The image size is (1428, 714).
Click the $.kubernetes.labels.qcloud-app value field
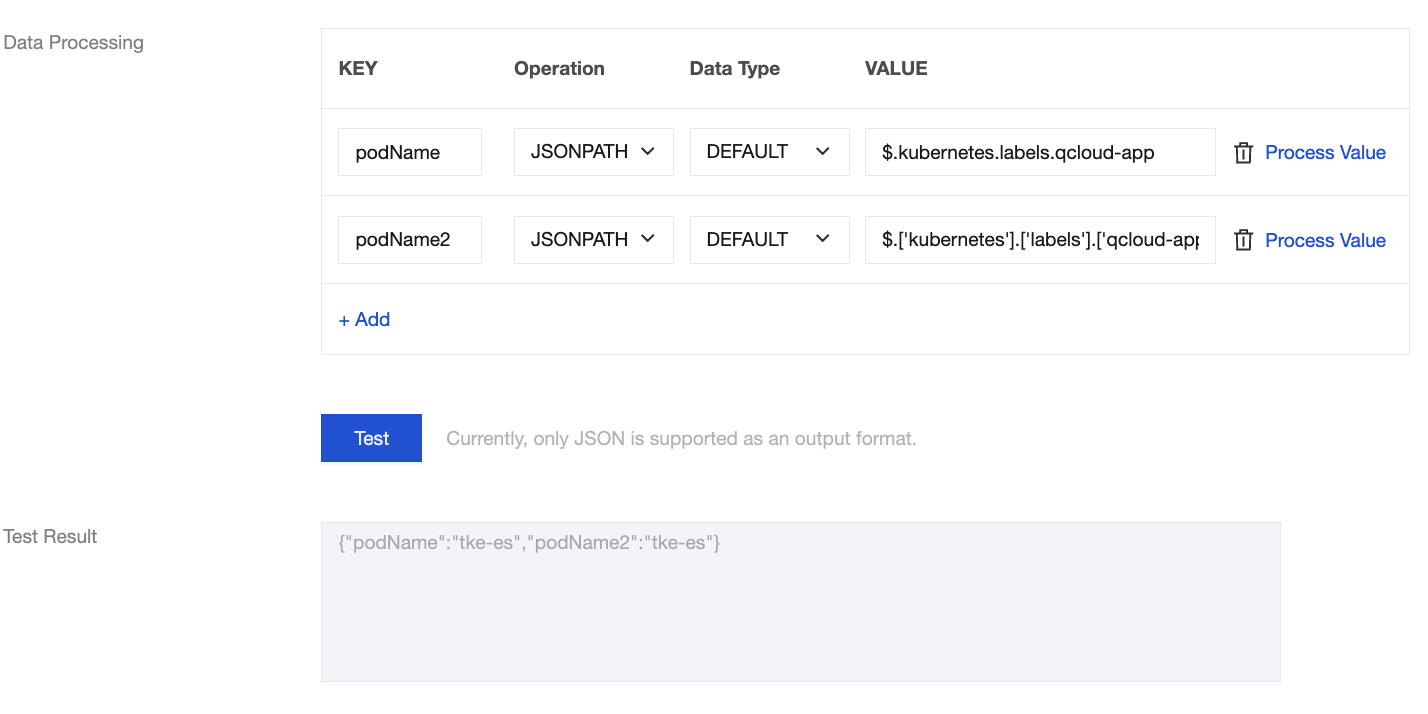click(x=1039, y=152)
